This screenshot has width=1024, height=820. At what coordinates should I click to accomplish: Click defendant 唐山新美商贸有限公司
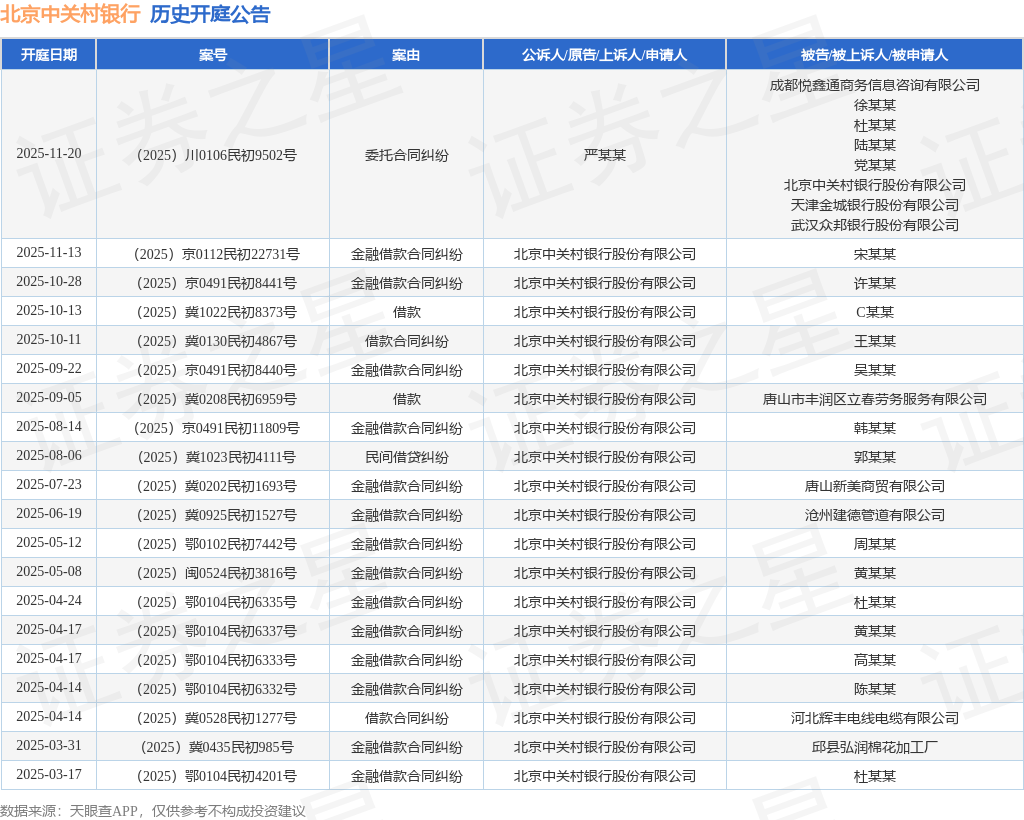[874, 486]
